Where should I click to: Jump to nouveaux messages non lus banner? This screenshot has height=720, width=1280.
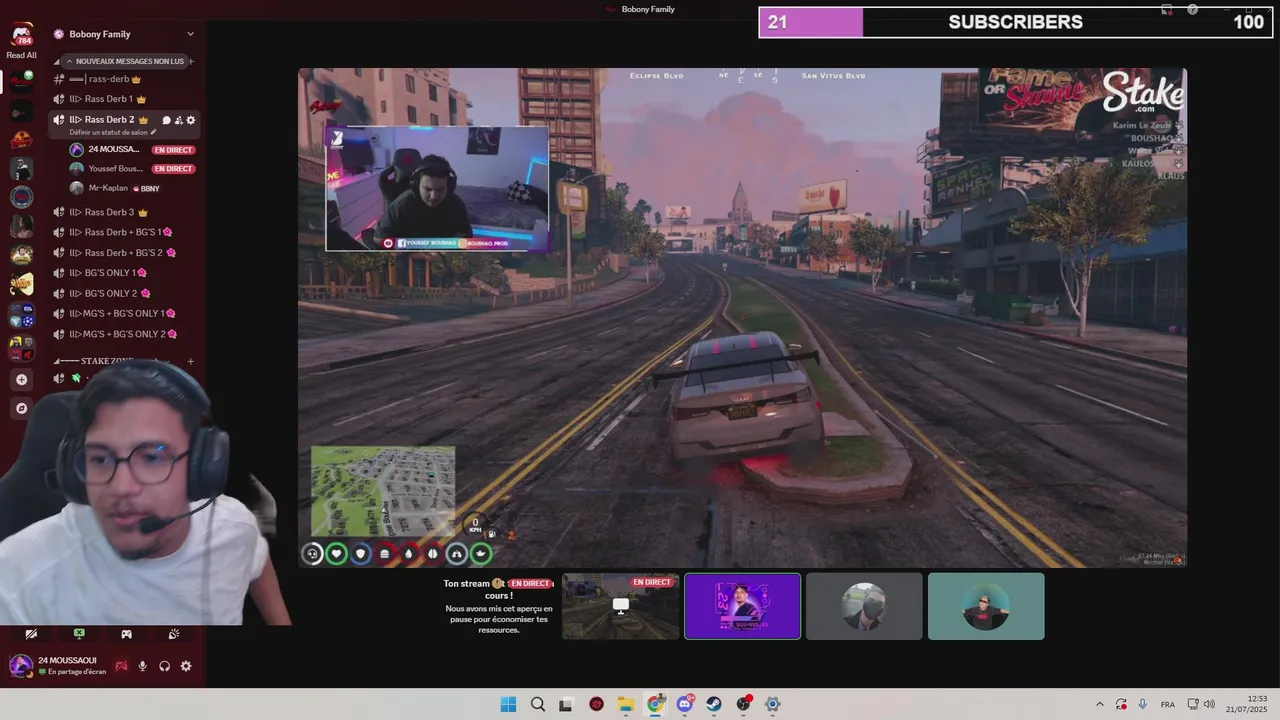[125, 61]
